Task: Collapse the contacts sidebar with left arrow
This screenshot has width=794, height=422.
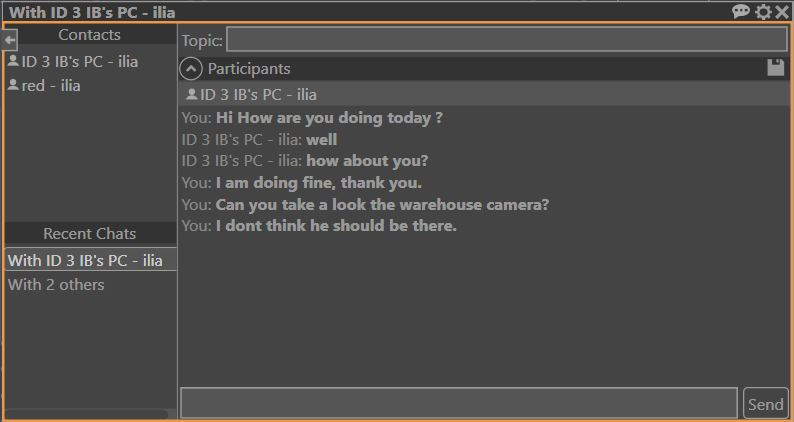Action: coord(10,39)
